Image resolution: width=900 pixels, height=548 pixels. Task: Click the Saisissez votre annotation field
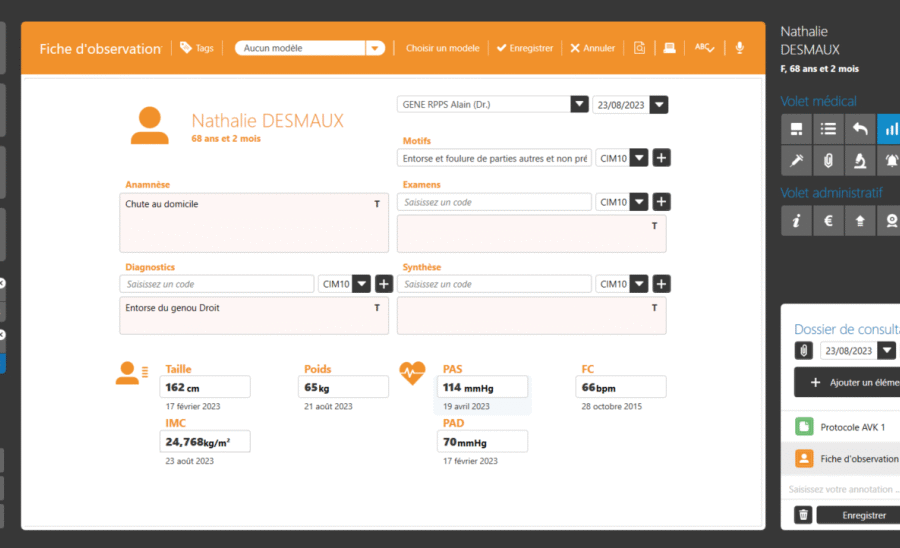pos(840,489)
